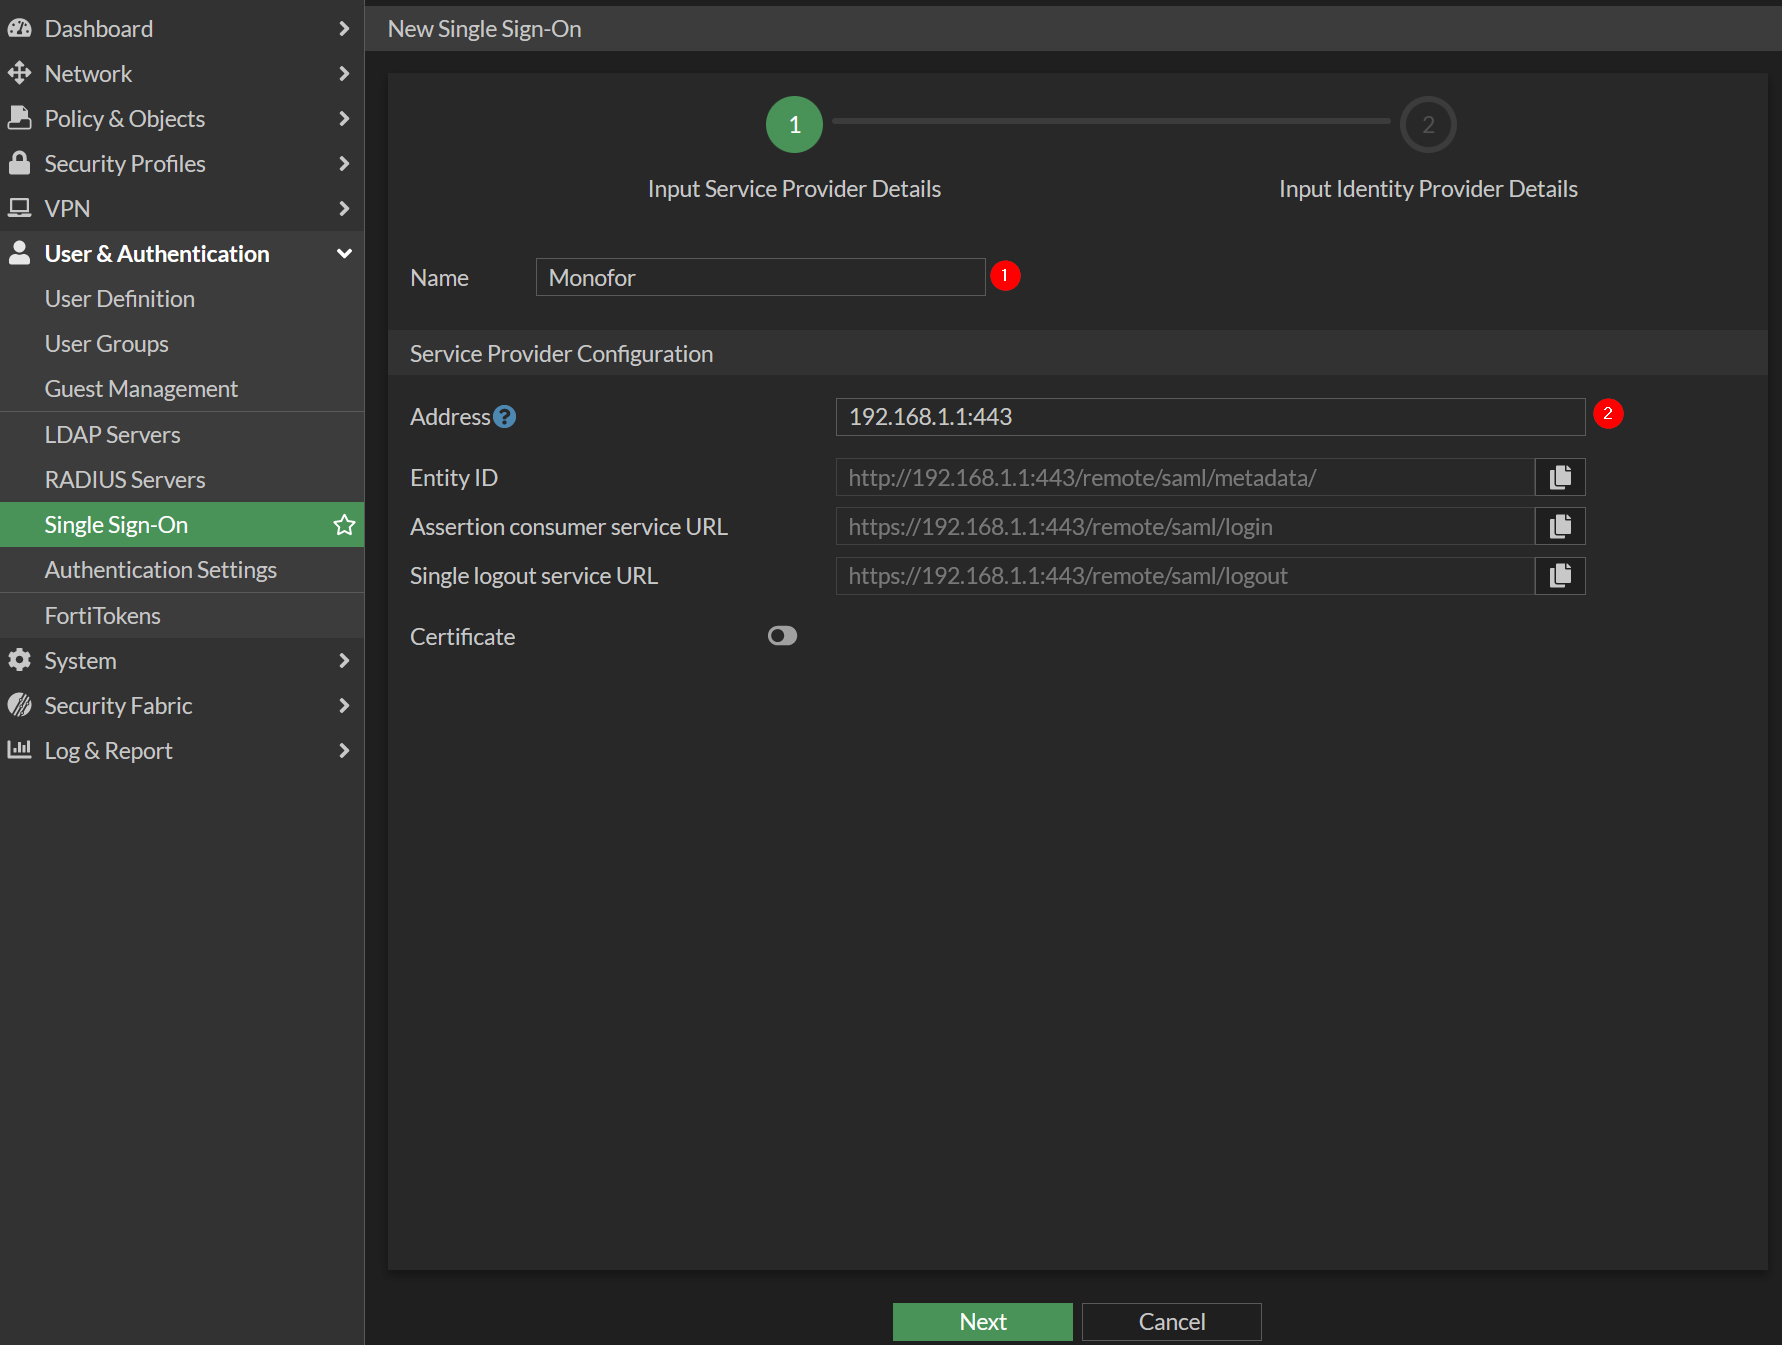Open LDAP Servers page
Image resolution: width=1782 pixels, height=1345 pixels.
[x=112, y=435]
